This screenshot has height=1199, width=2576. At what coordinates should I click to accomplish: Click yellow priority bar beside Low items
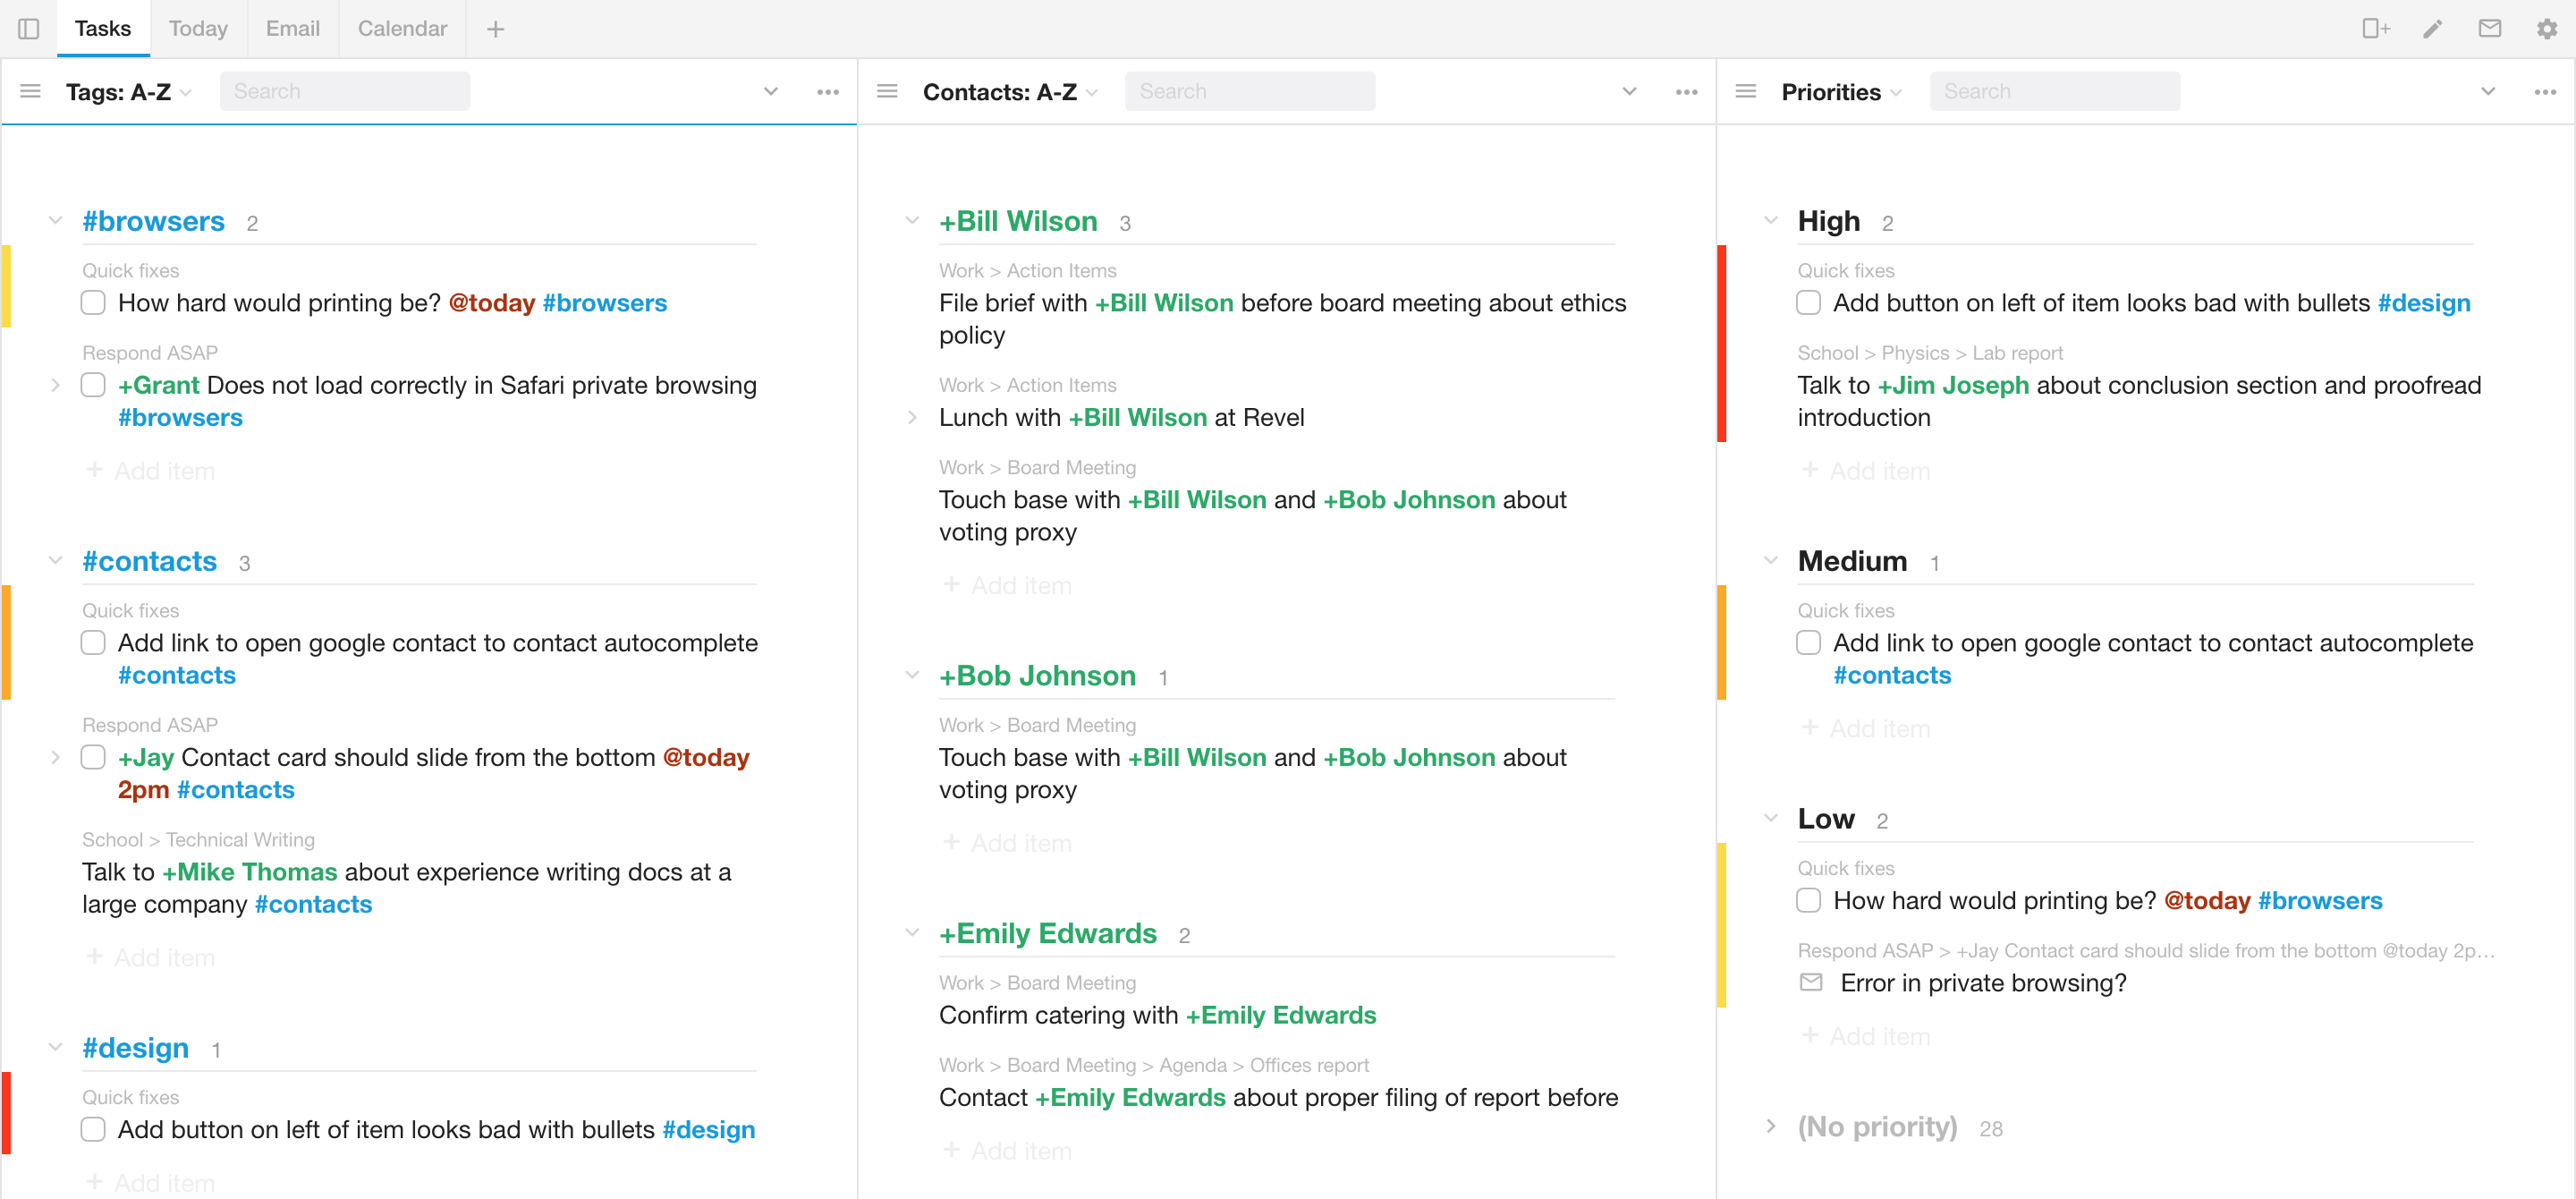click(x=1721, y=925)
